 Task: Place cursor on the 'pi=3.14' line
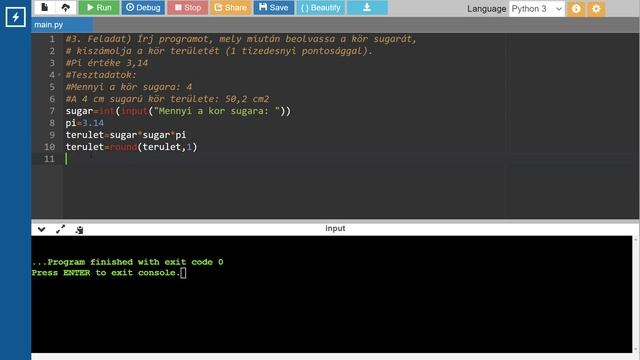click(x=84, y=123)
